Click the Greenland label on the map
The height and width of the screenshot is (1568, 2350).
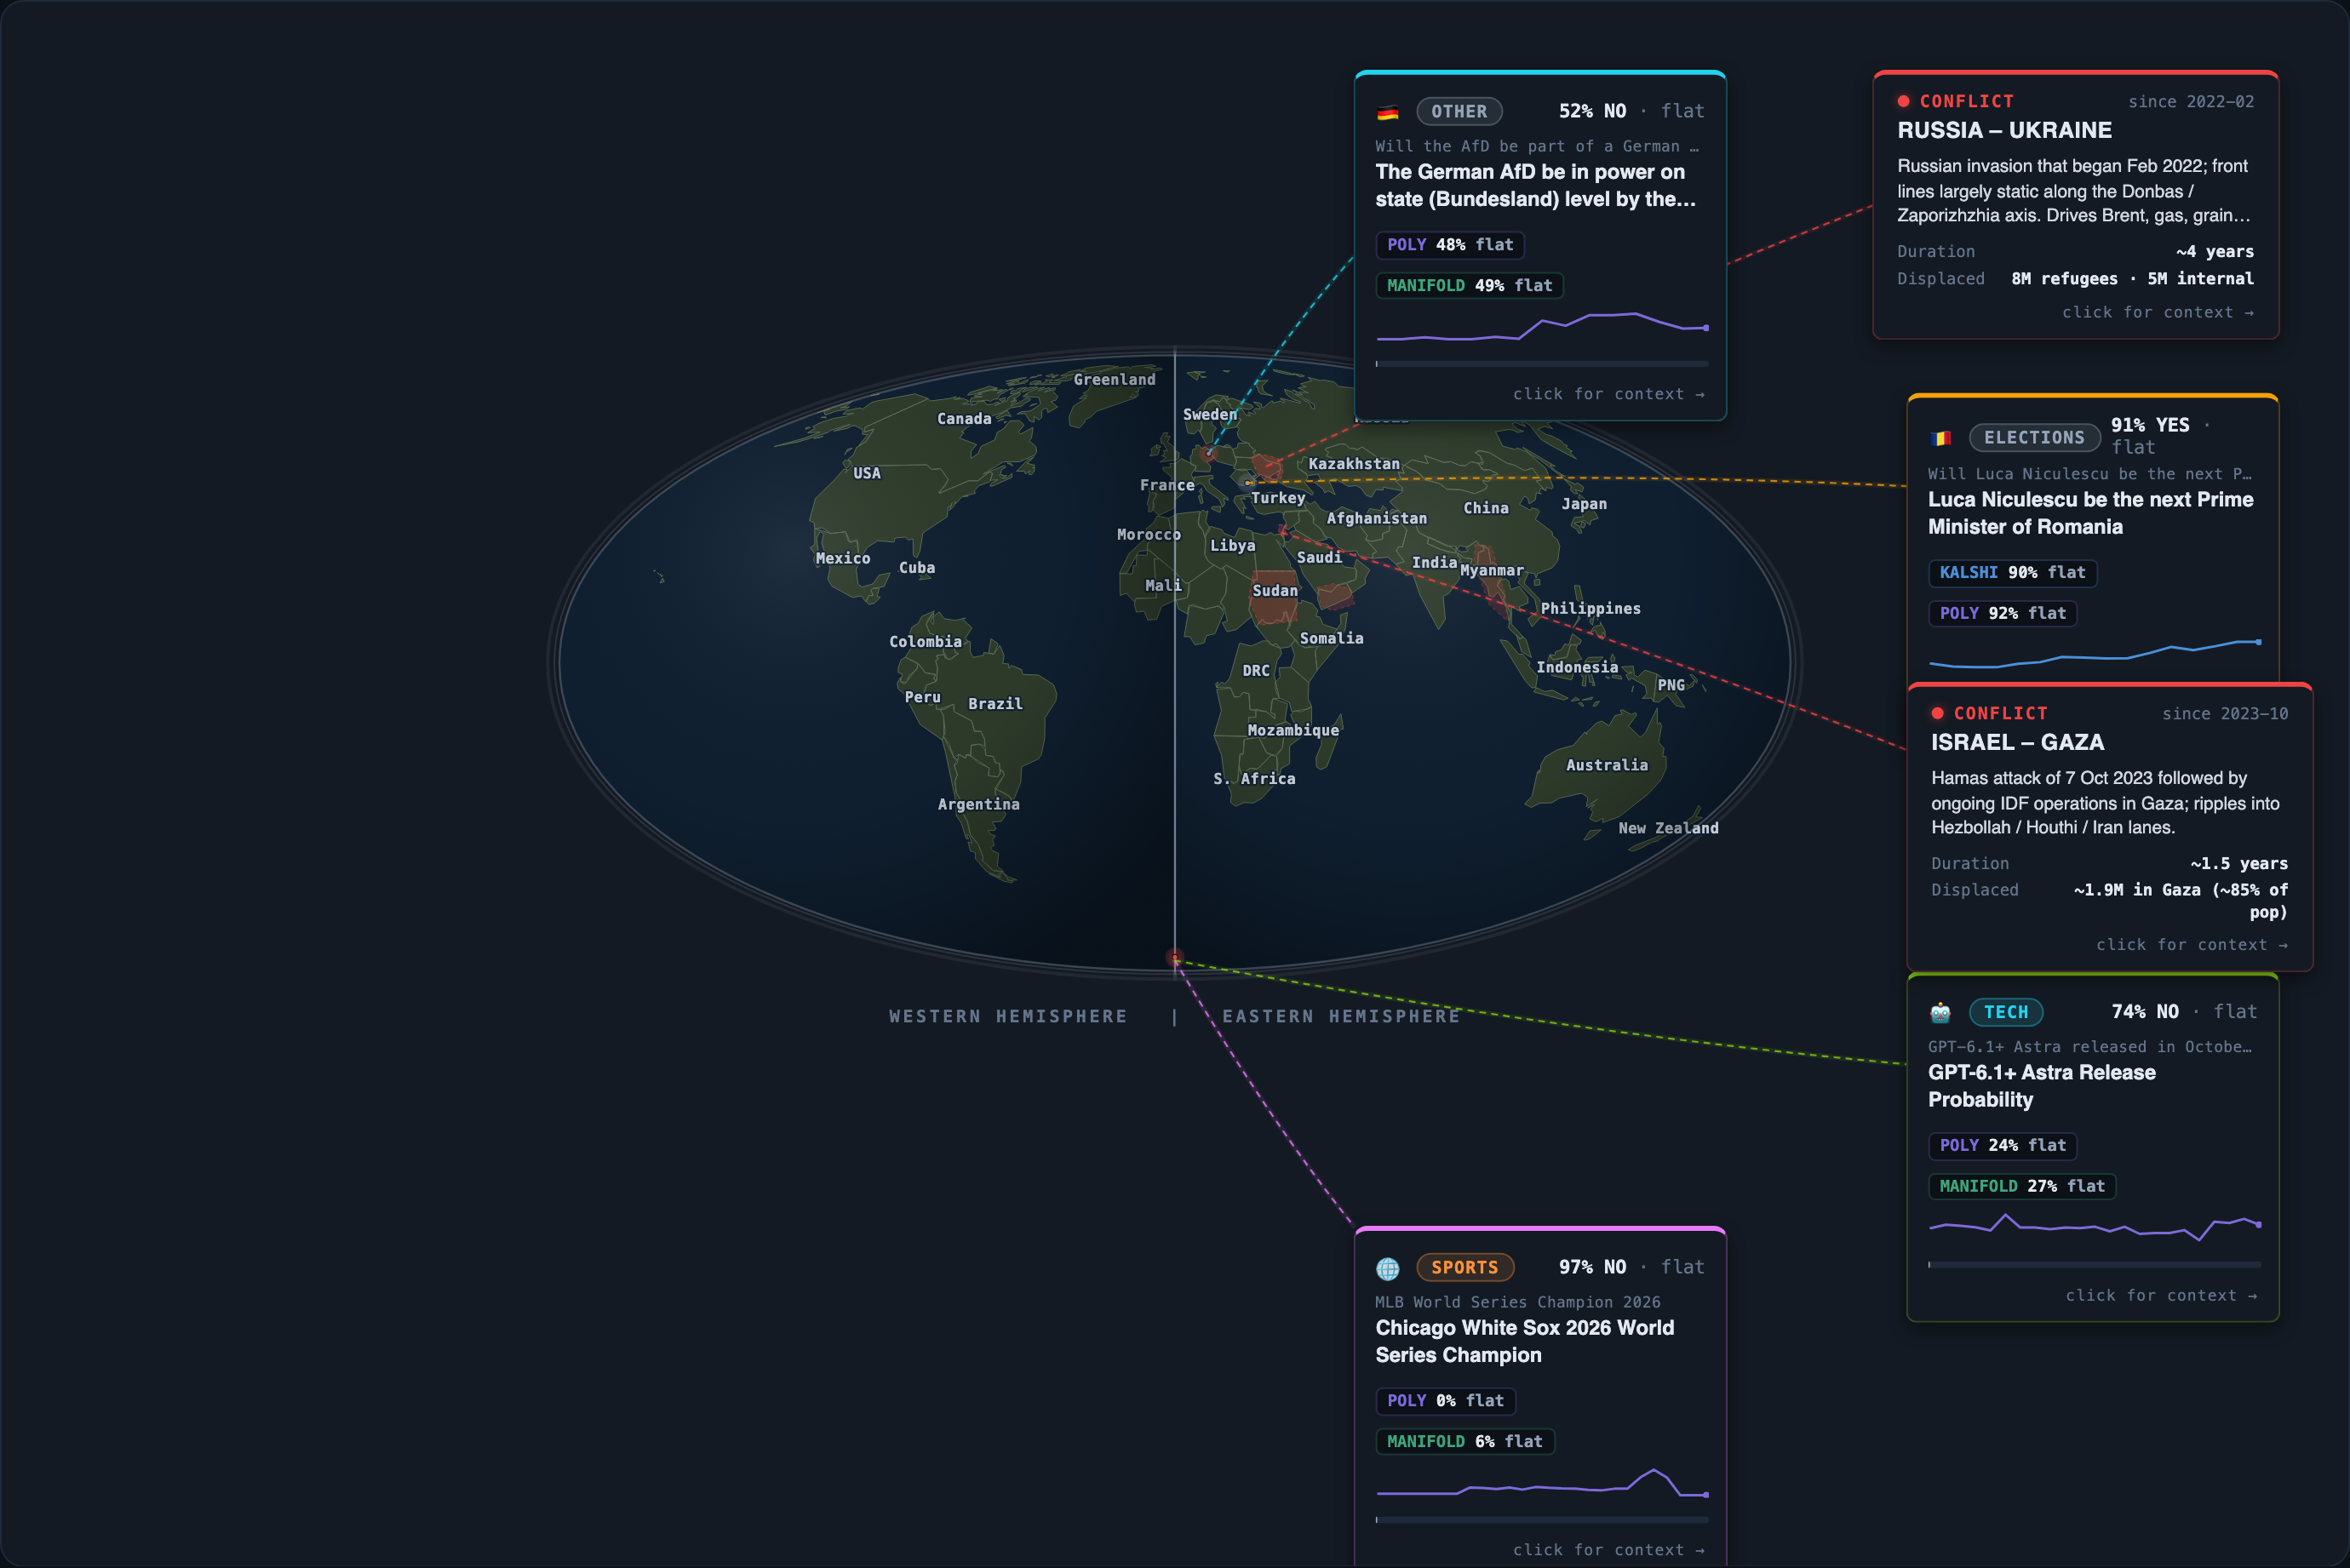click(x=1114, y=380)
